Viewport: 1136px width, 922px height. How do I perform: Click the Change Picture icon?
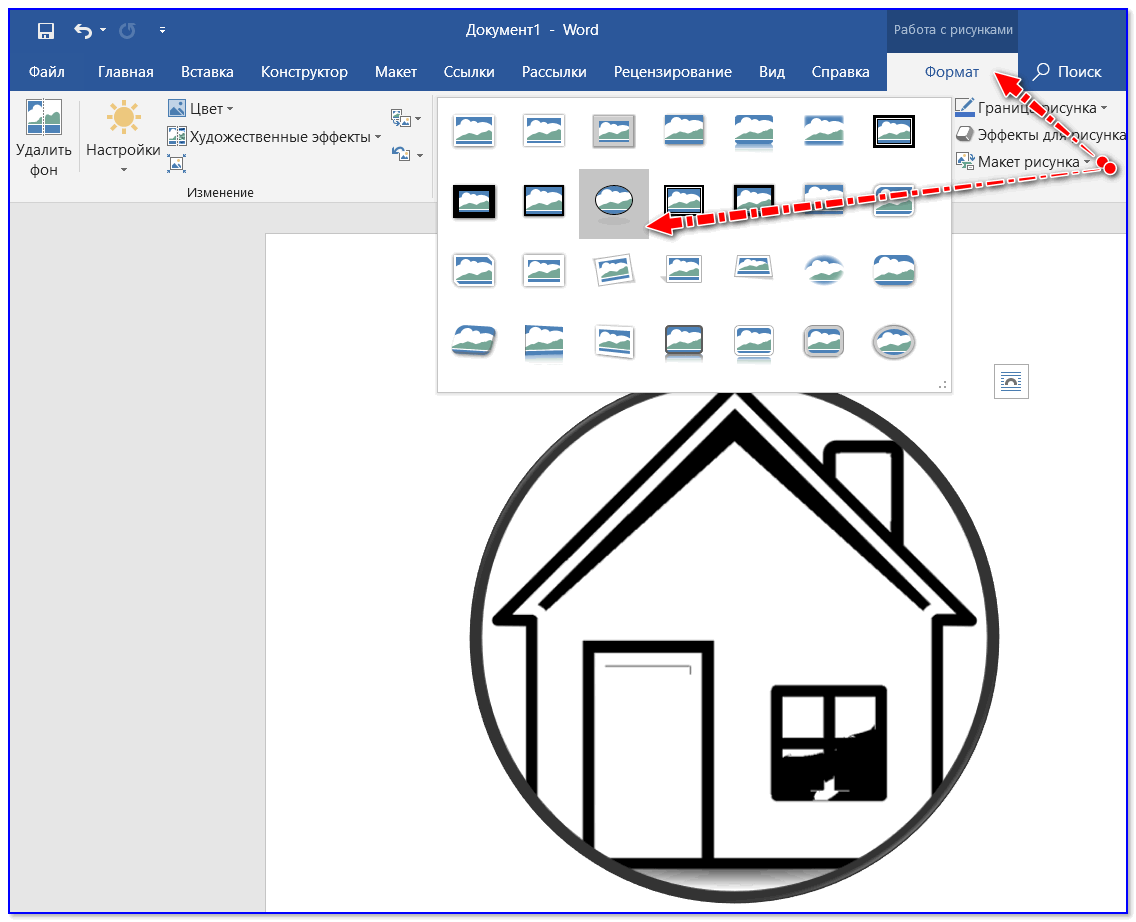coord(401,118)
